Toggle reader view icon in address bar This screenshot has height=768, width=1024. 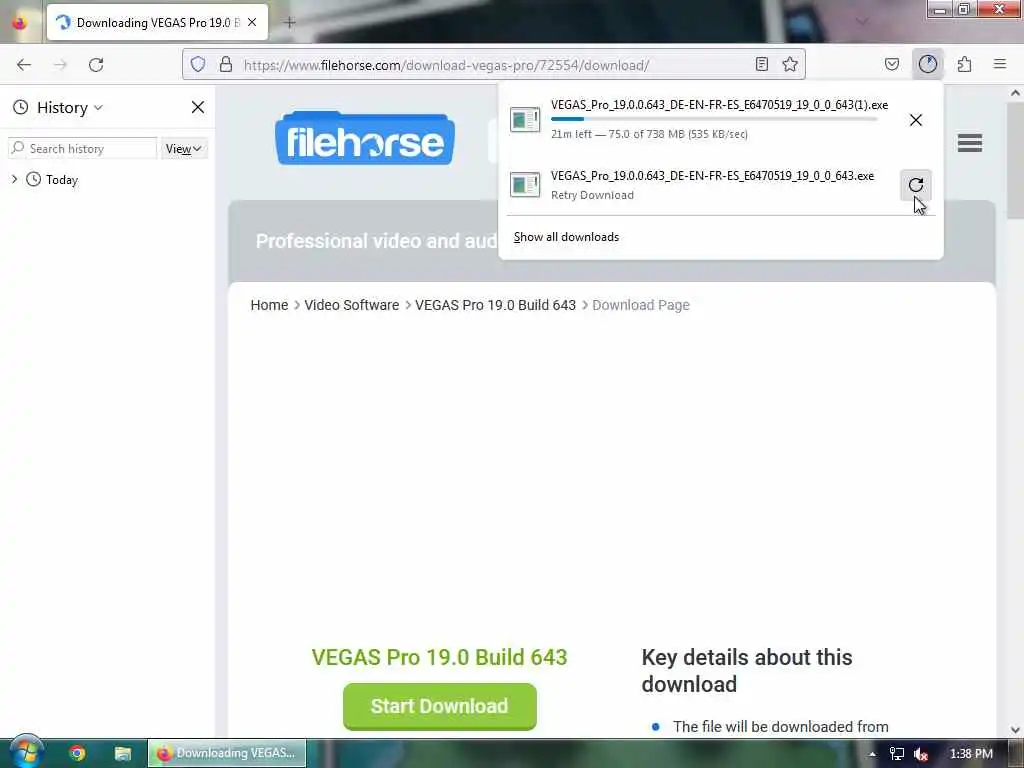coord(761,64)
